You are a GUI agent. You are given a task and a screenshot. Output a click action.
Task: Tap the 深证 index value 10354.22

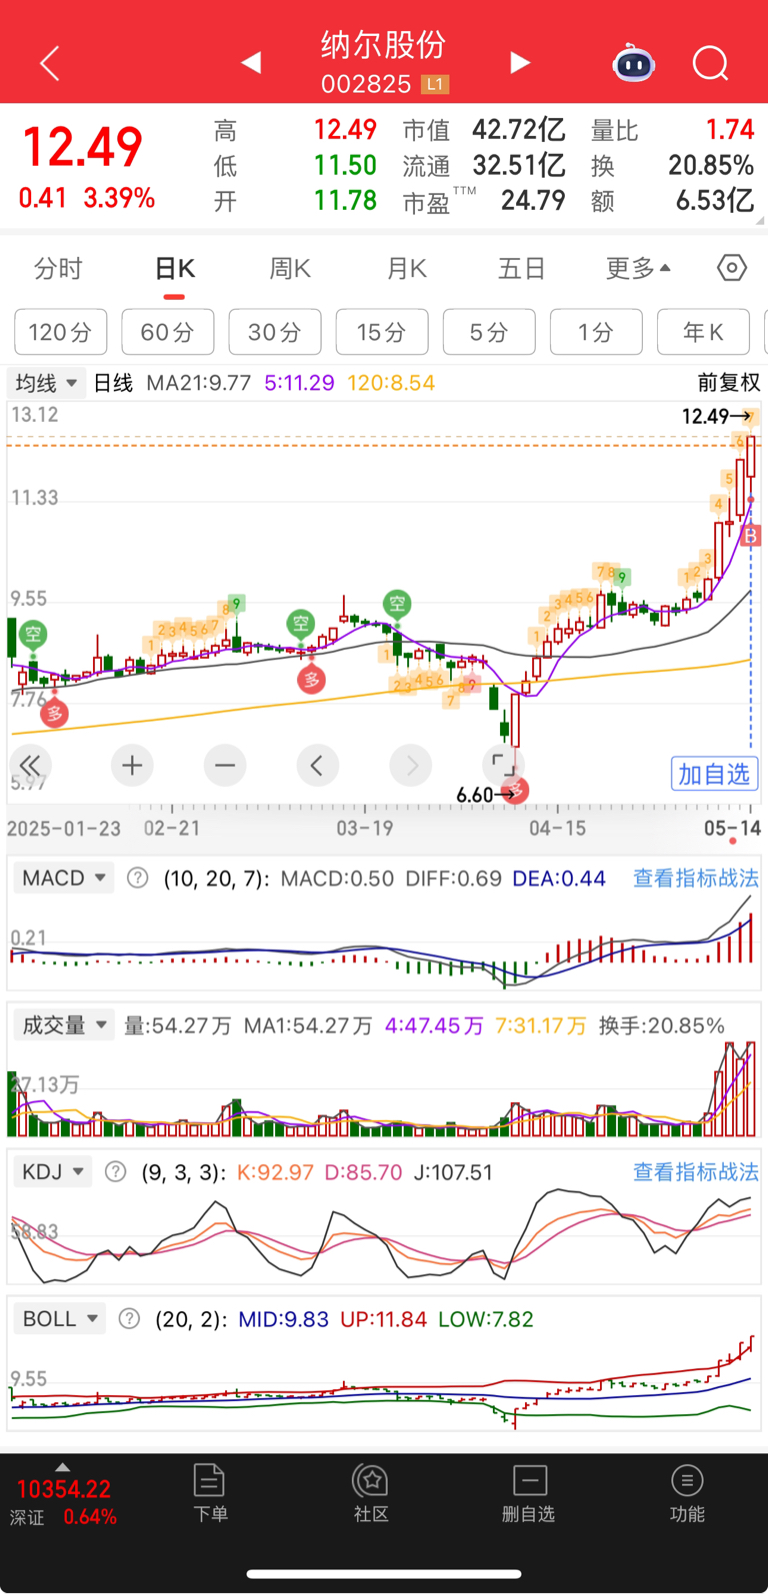(64, 1489)
